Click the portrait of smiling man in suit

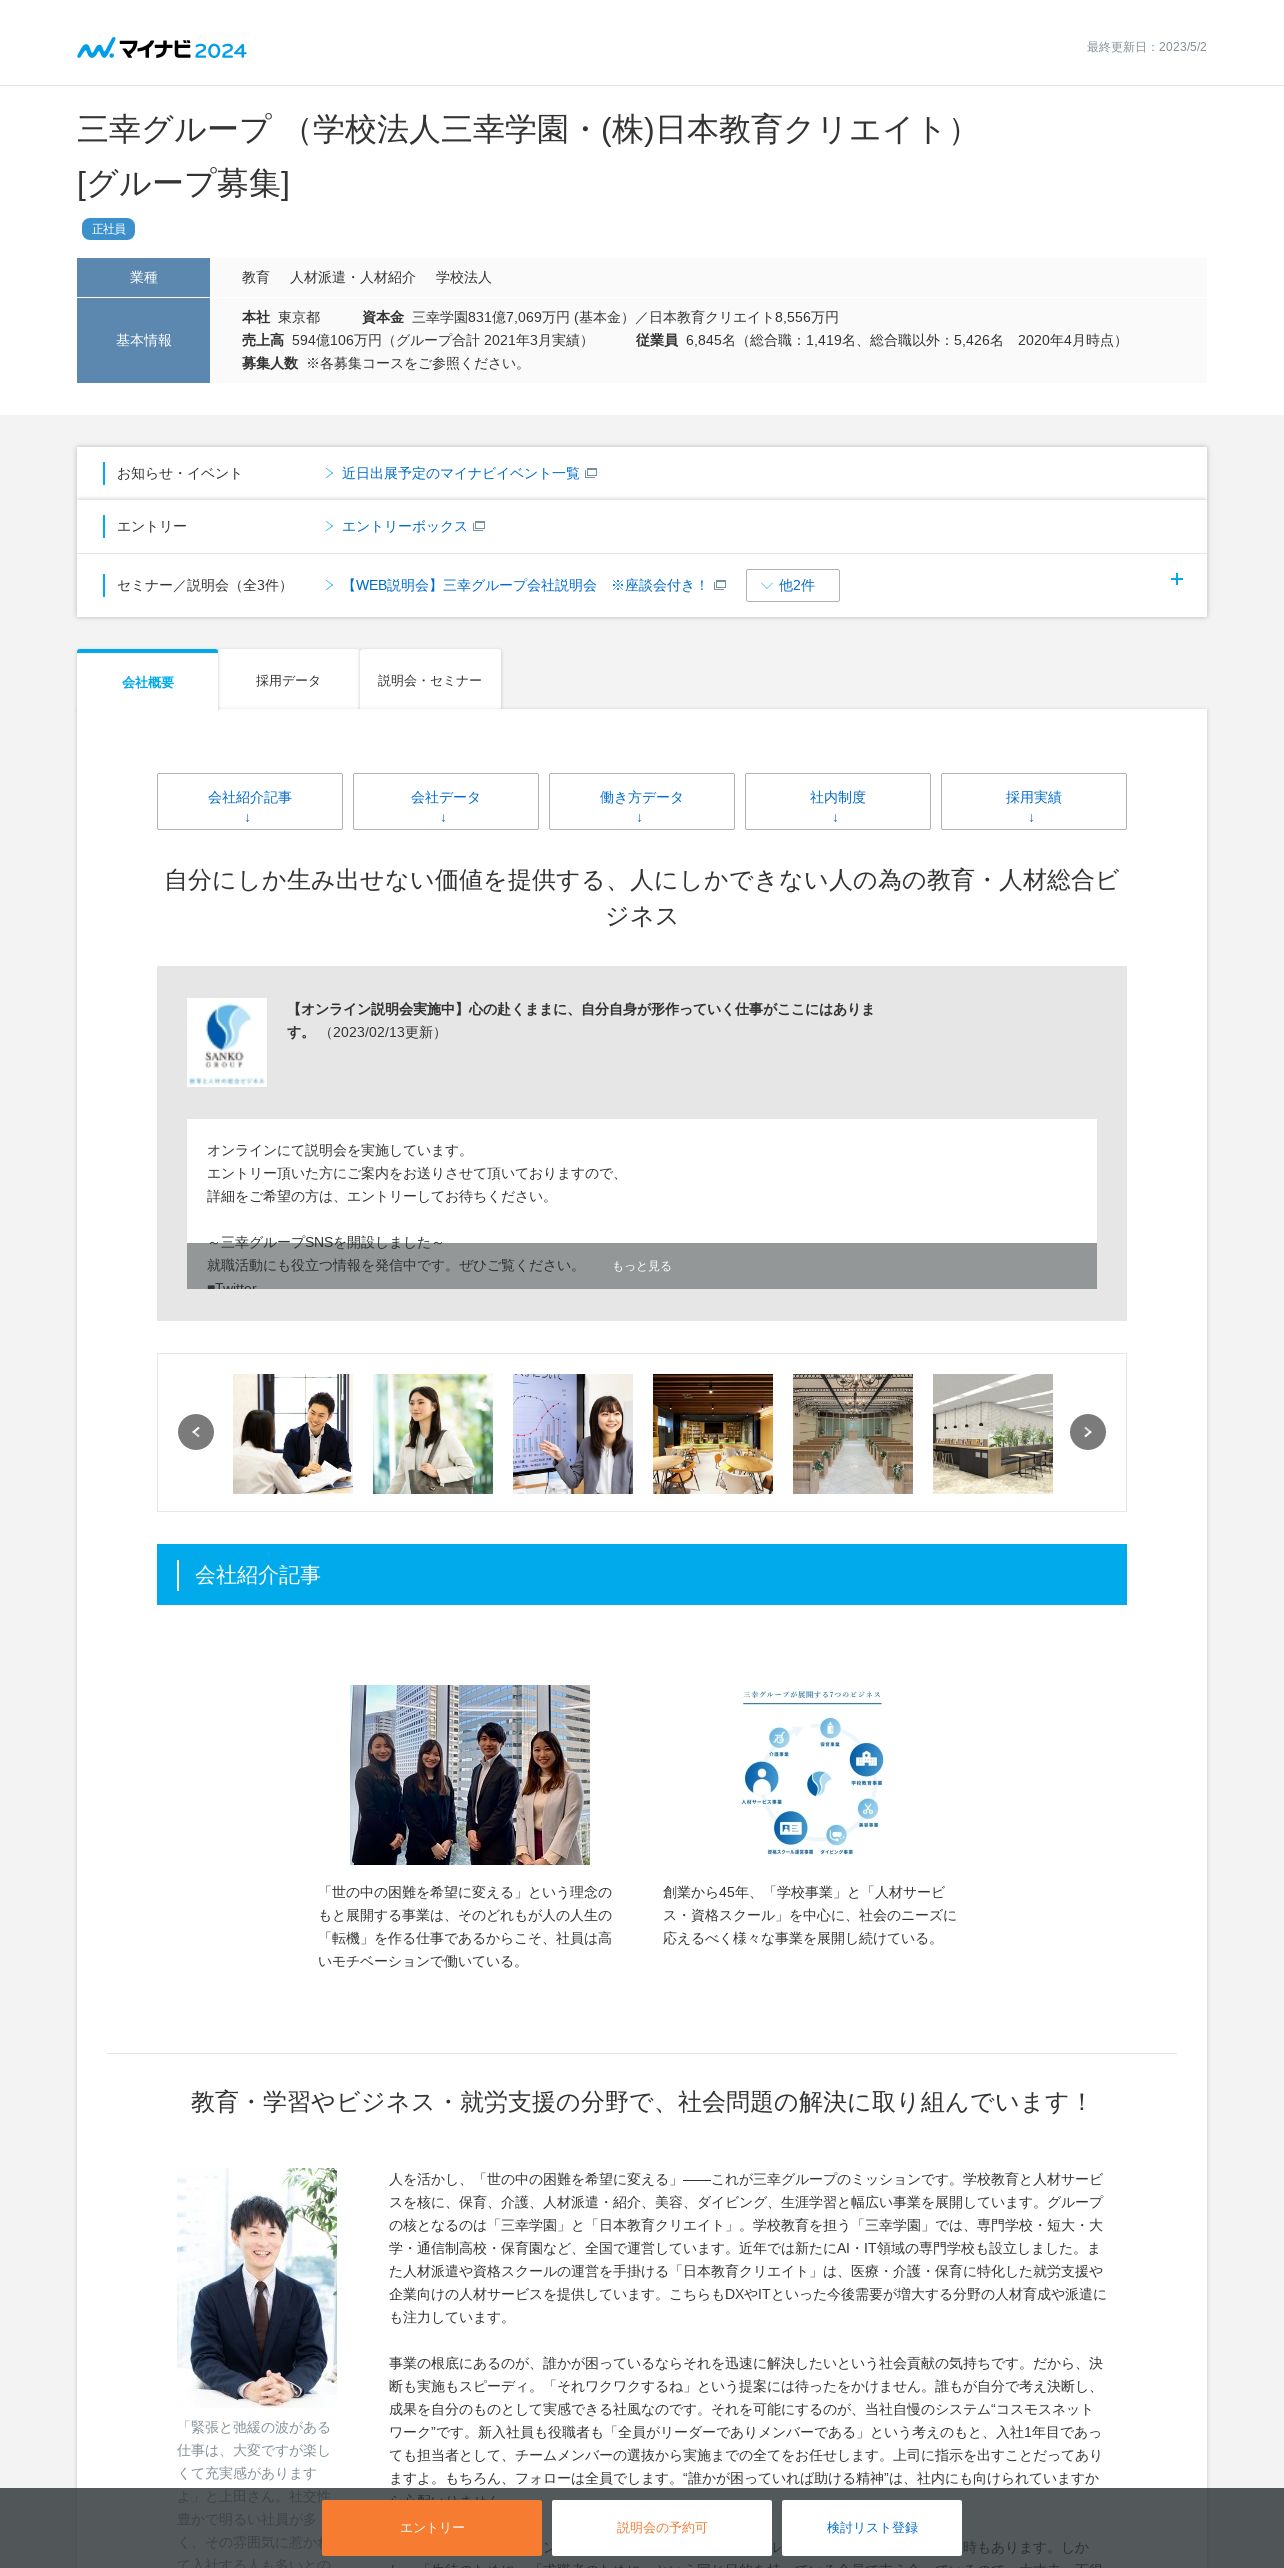[257, 2286]
